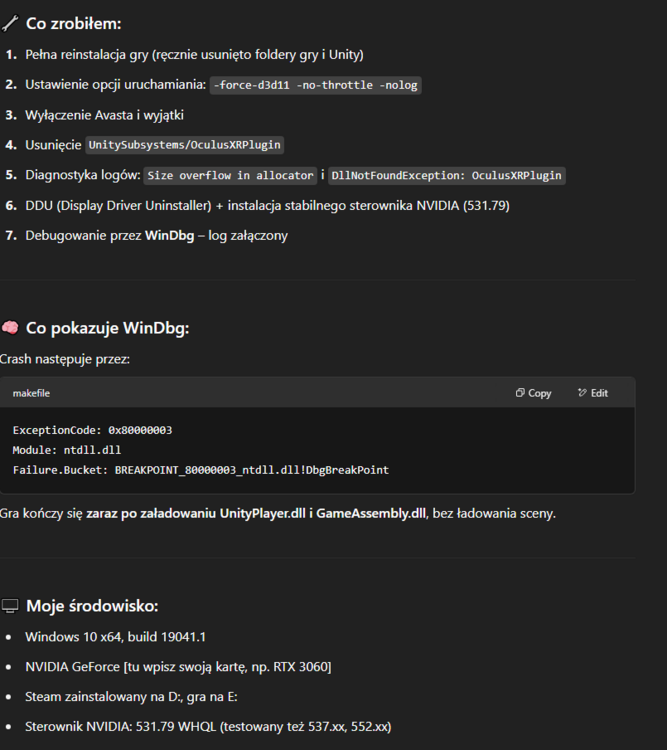Click inline code 'DllNotFoundException: OculusXRPlugin'
This screenshot has width=667, height=750.
pos(446,176)
